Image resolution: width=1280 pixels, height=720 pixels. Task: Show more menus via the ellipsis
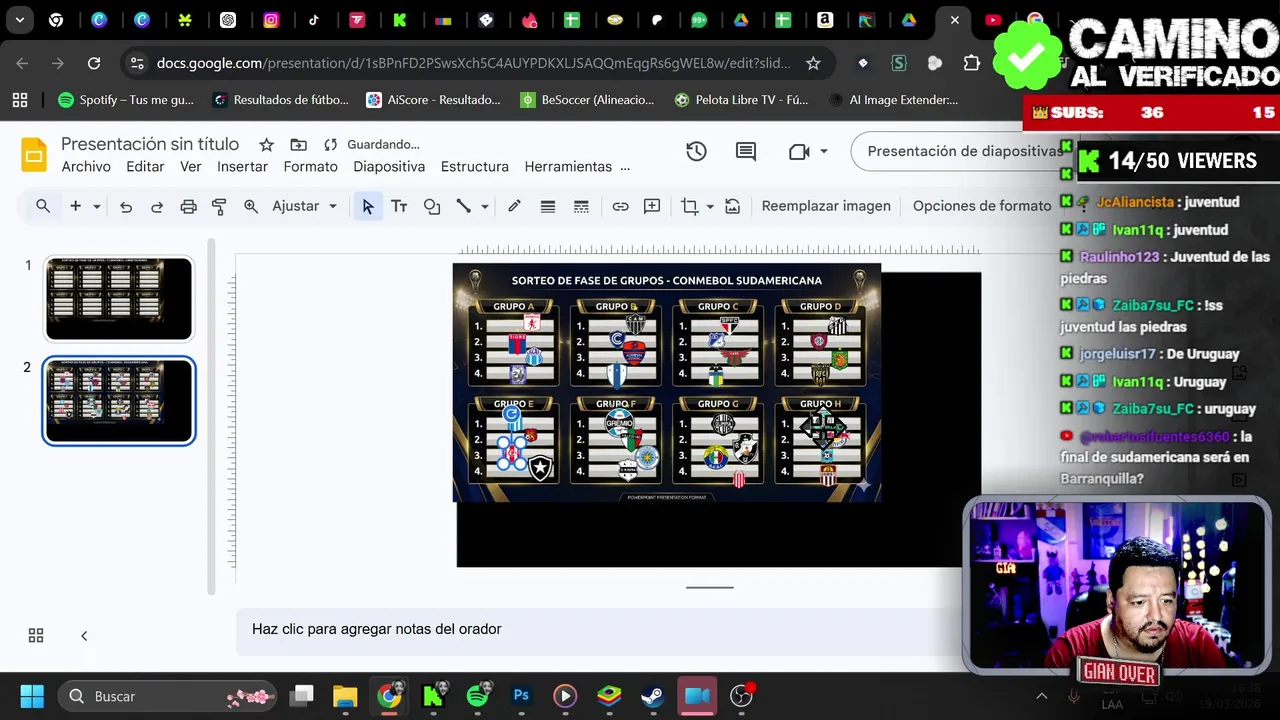pyautogui.click(x=625, y=167)
